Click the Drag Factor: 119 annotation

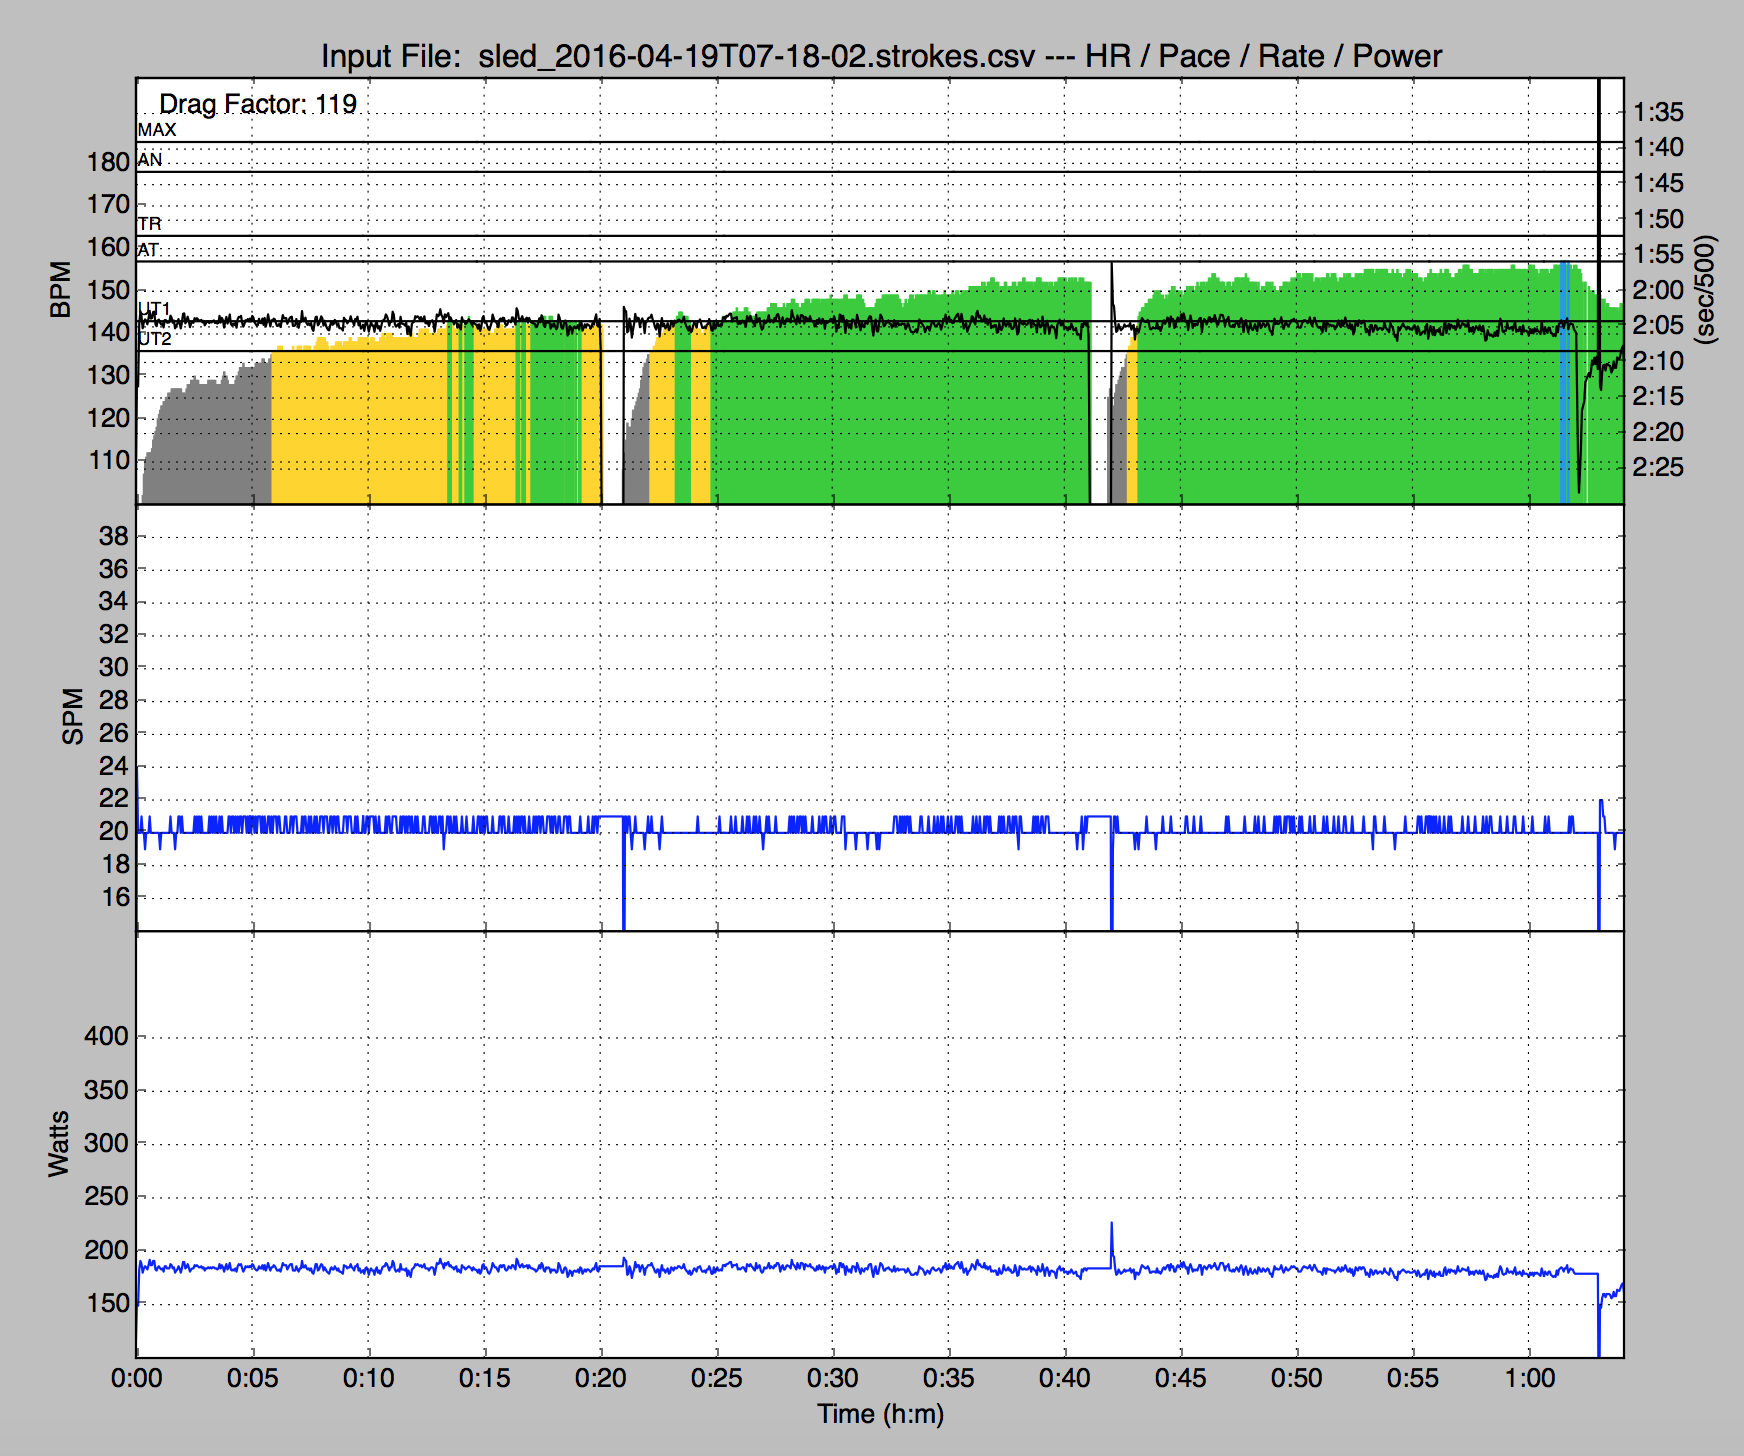point(258,104)
